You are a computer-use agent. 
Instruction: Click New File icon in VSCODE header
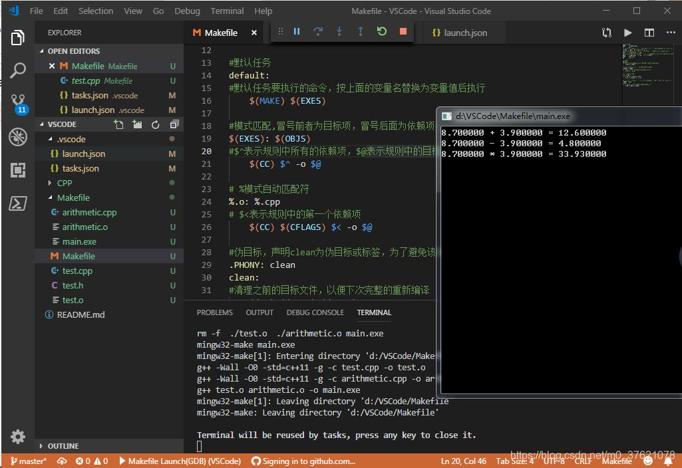coord(119,124)
